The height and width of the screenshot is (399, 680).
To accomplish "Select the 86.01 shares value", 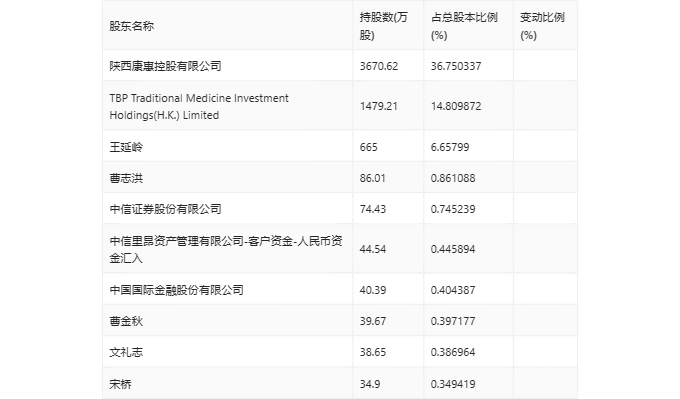I will (x=373, y=178).
